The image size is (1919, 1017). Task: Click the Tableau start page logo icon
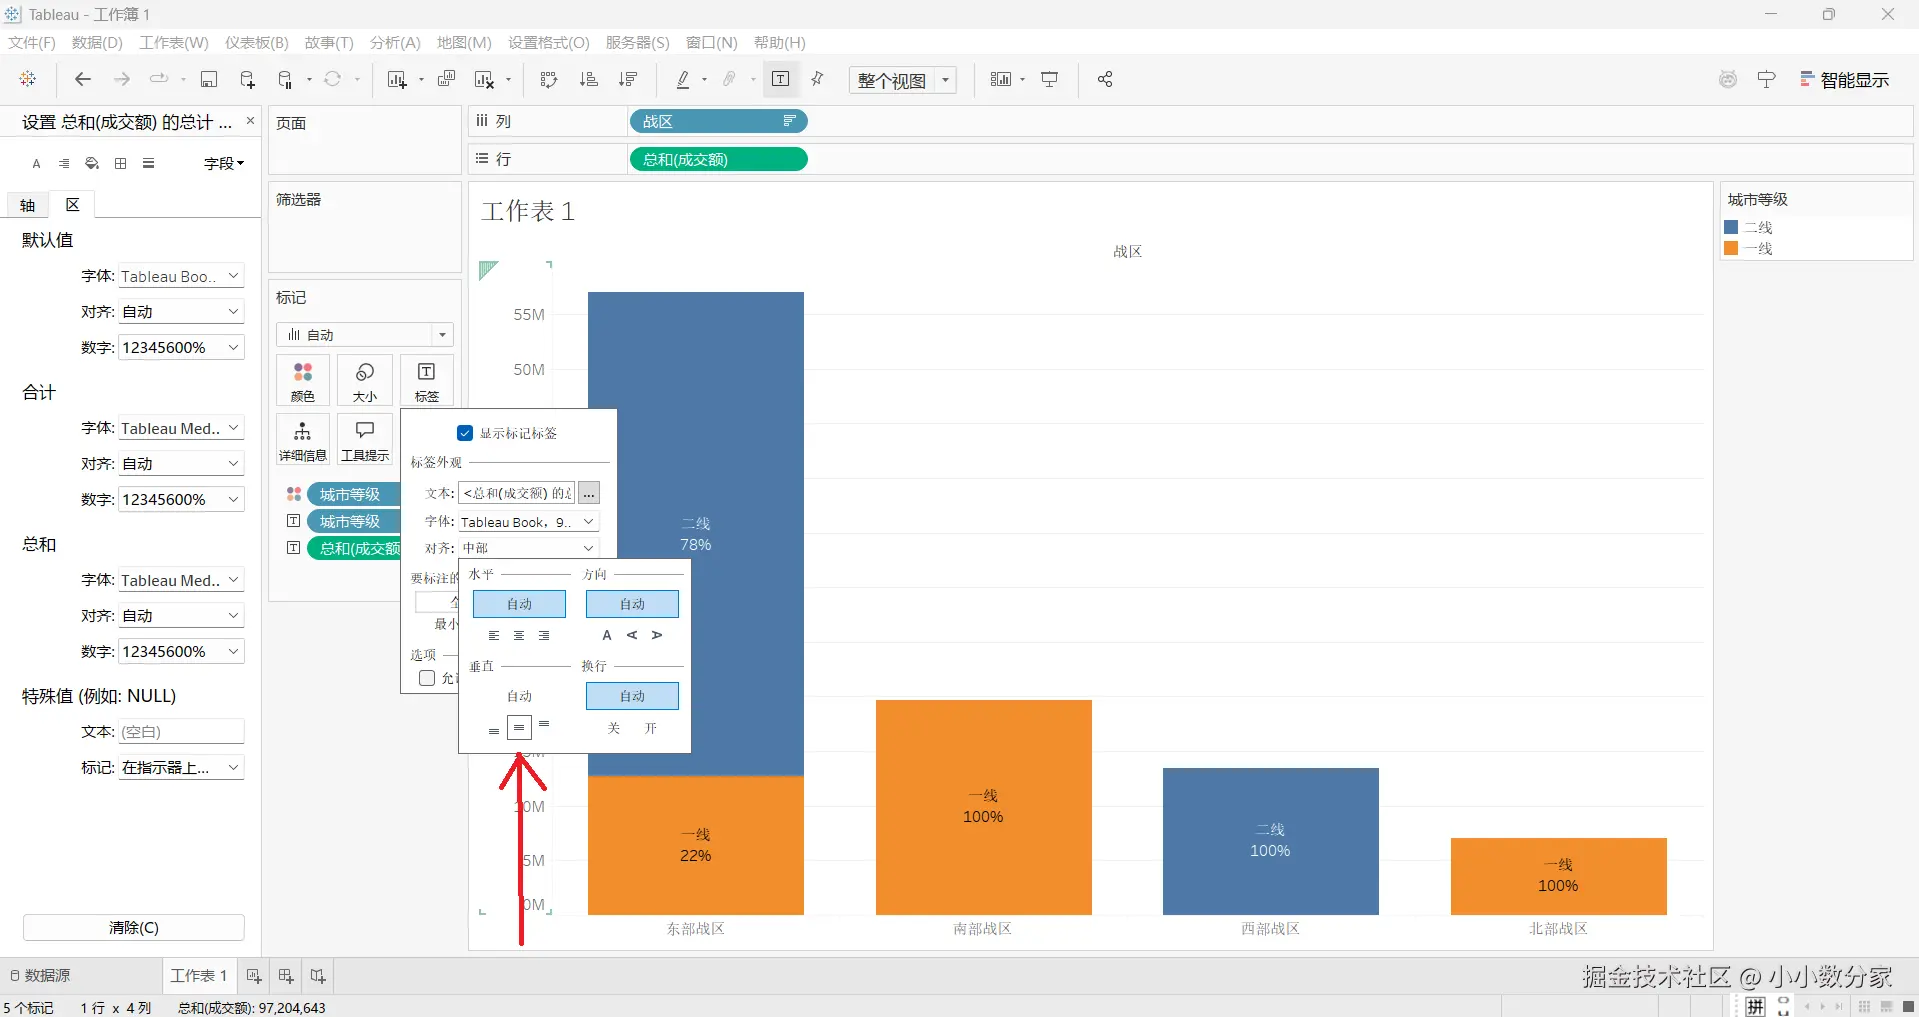click(28, 79)
